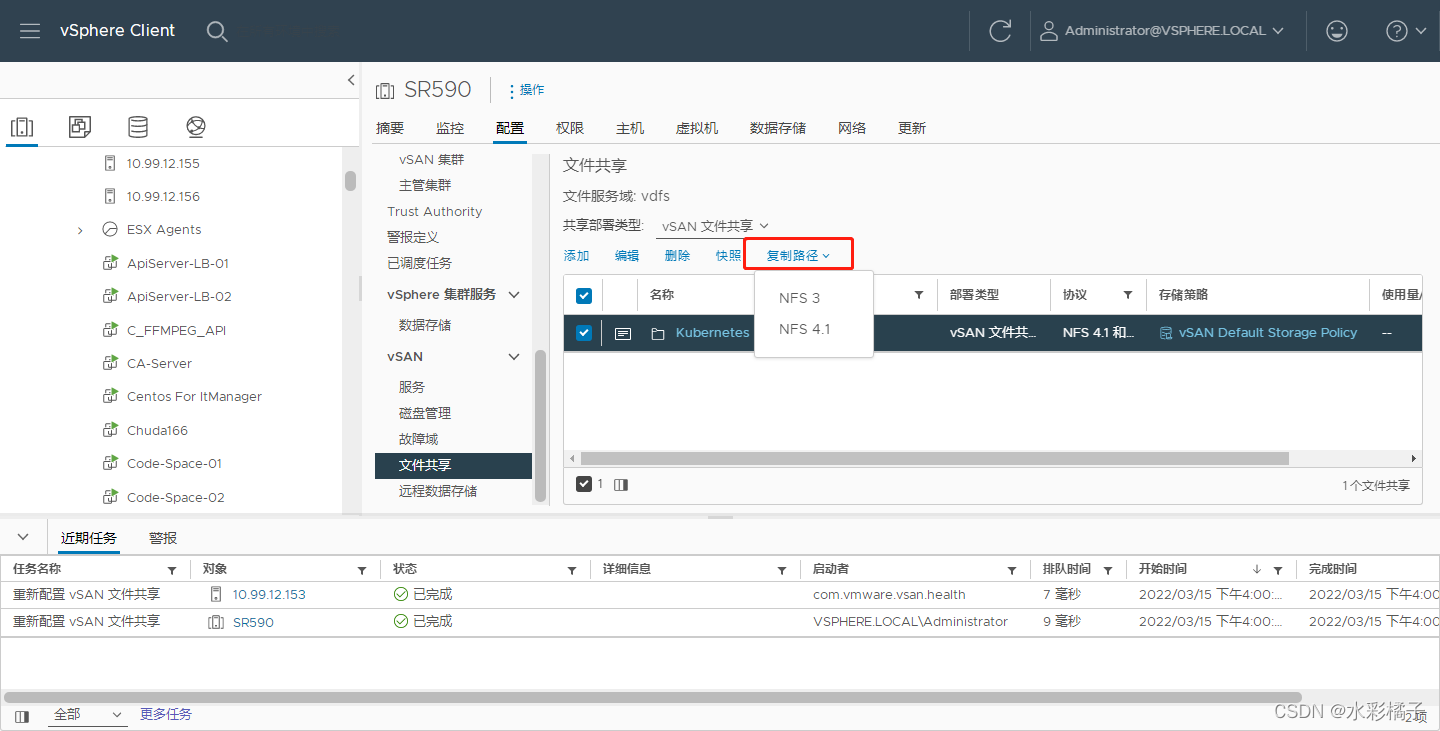Open the hamburger navigation menu

click(x=30, y=31)
